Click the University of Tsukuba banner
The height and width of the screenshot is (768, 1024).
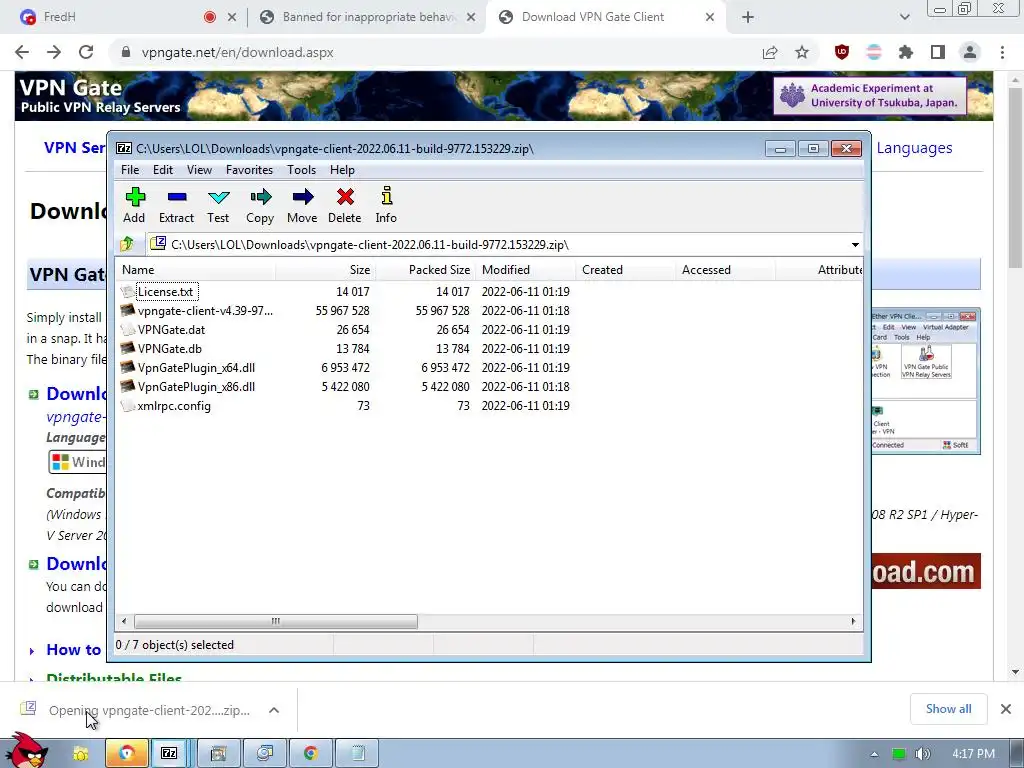870,96
